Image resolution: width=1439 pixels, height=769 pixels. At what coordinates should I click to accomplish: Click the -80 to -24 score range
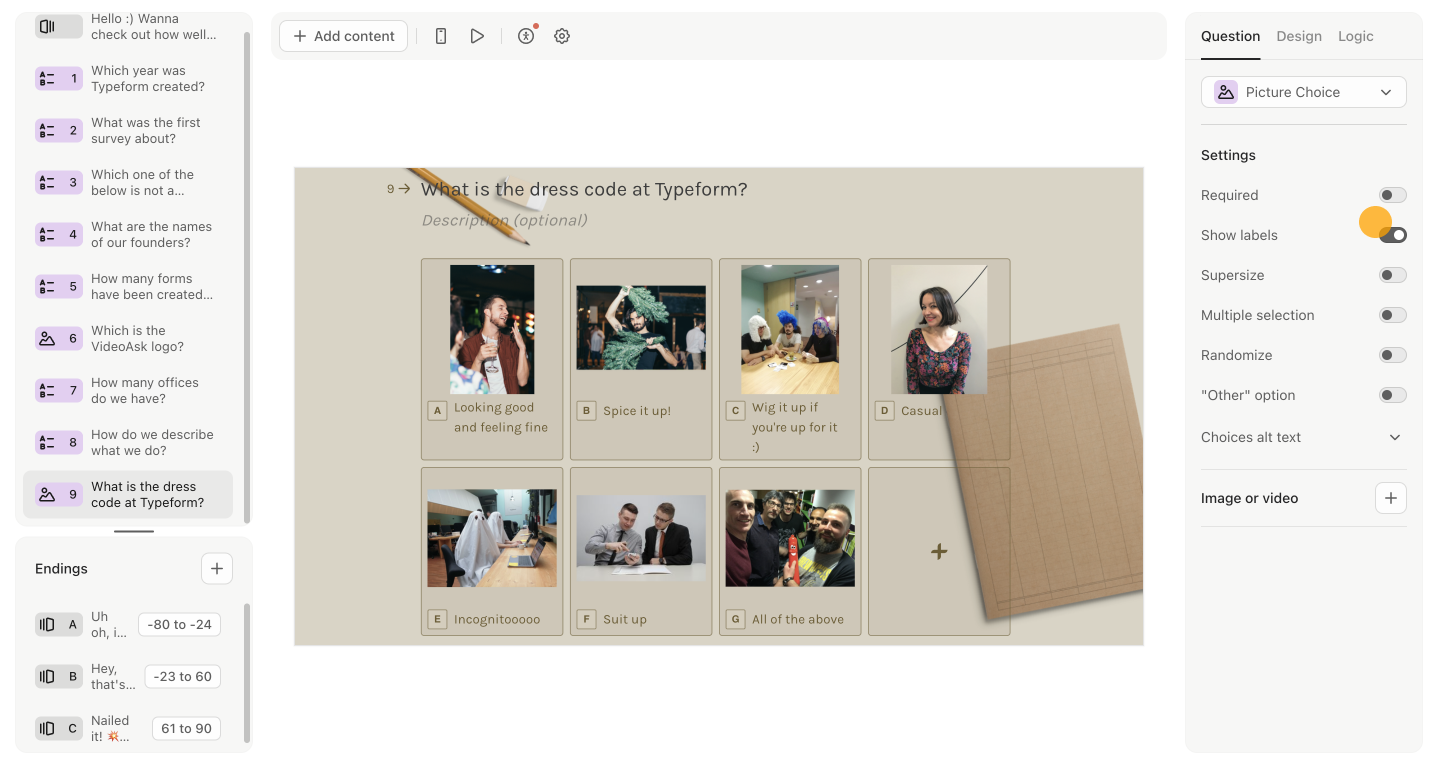pyautogui.click(x=179, y=625)
